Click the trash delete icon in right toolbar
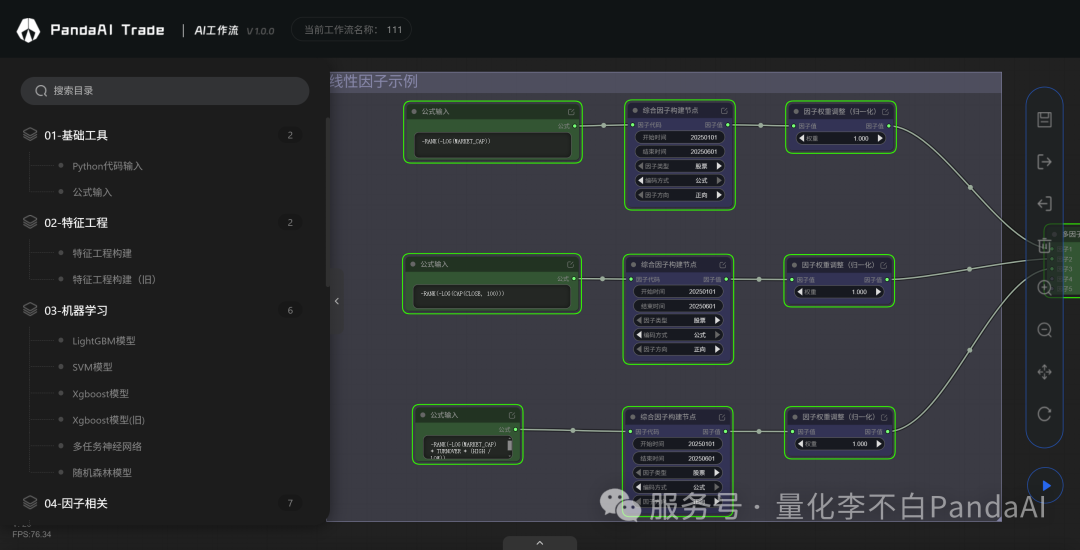 pos(1044,246)
